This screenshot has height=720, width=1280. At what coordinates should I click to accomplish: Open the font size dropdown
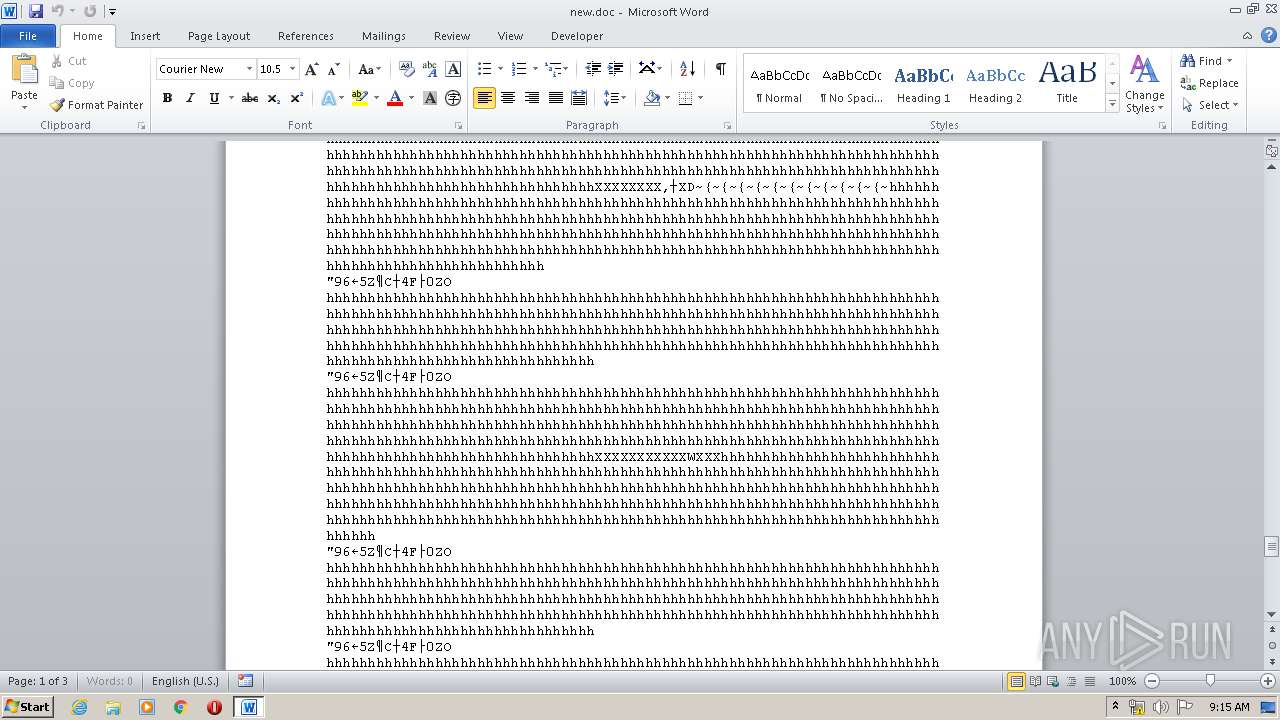pyautogui.click(x=292, y=69)
